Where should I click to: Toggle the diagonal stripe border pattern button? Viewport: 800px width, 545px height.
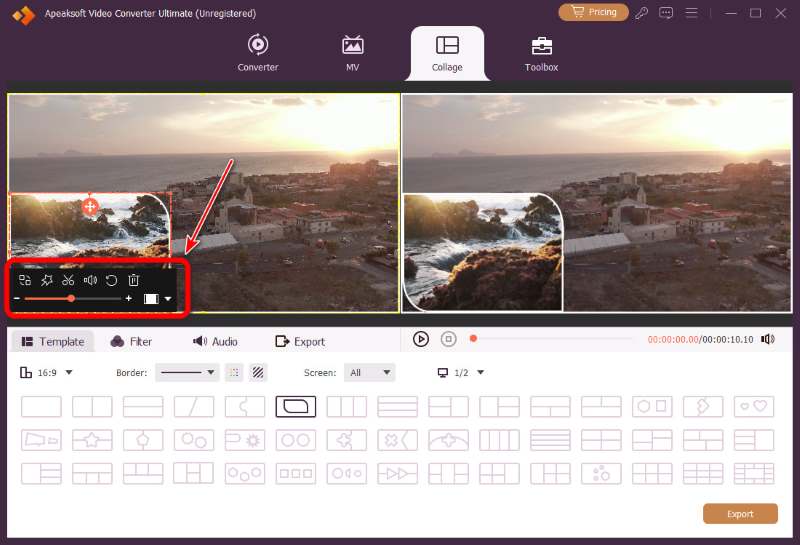point(258,373)
